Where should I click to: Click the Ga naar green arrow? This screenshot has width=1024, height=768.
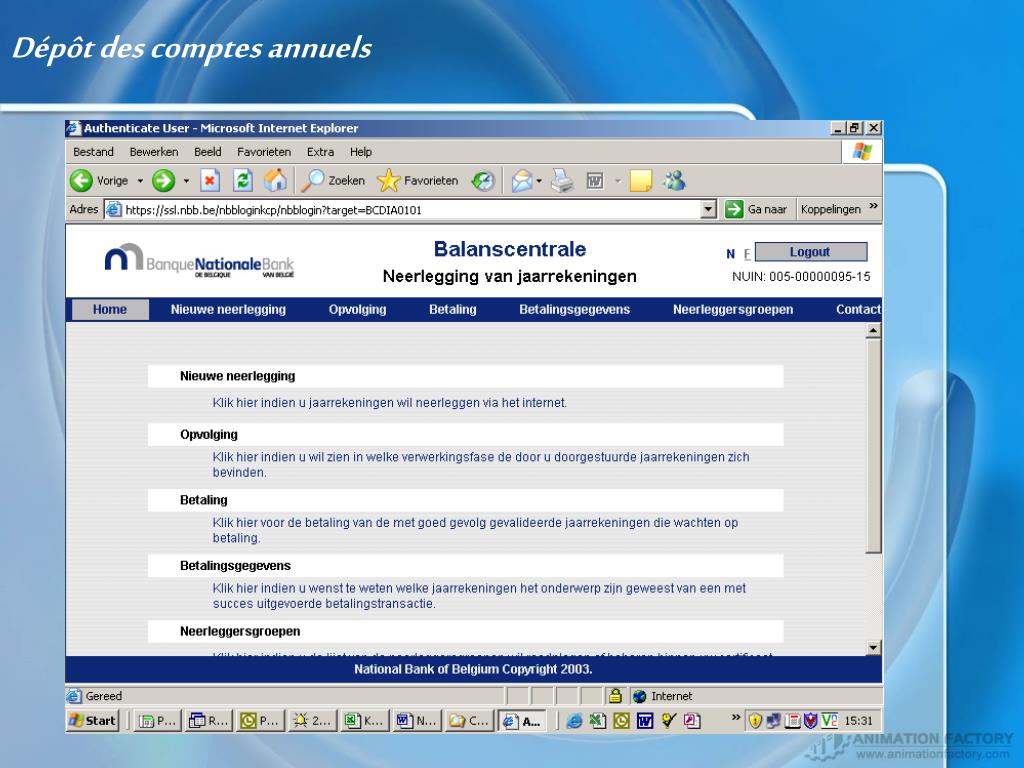pos(734,209)
